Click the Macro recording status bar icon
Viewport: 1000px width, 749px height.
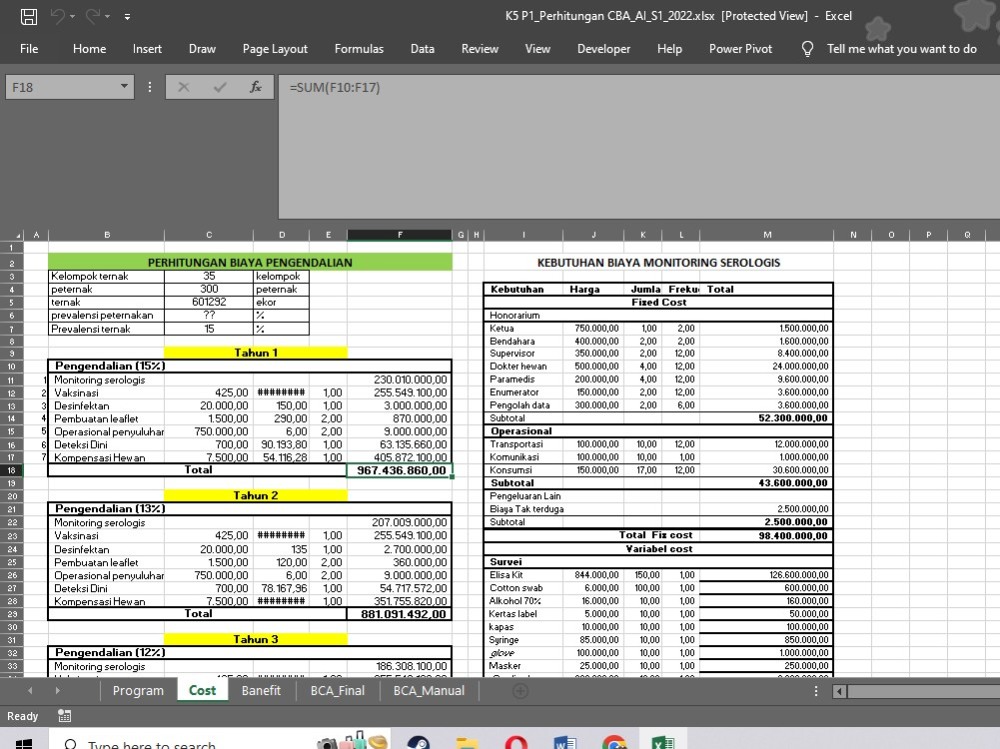[64, 716]
